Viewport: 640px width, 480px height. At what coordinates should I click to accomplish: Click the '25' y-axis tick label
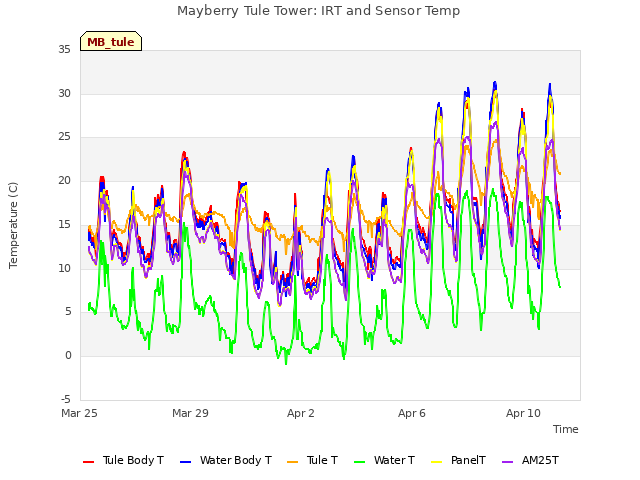click(64, 137)
